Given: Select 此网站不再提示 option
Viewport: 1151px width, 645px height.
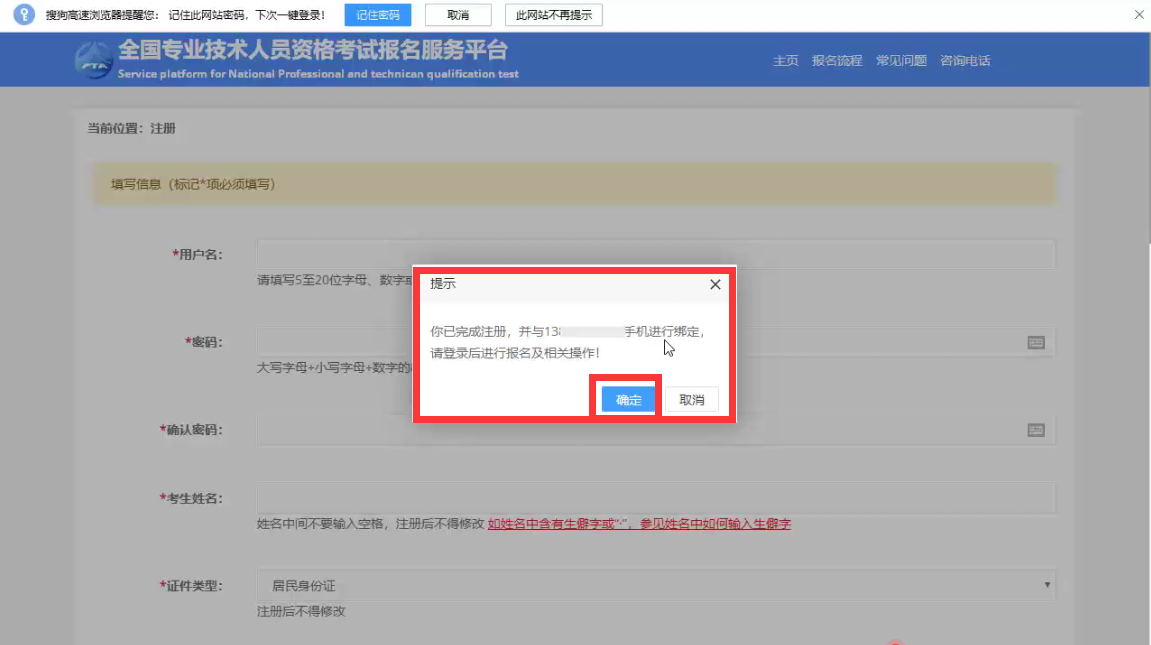Looking at the screenshot, I should pyautogui.click(x=553, y=15).
